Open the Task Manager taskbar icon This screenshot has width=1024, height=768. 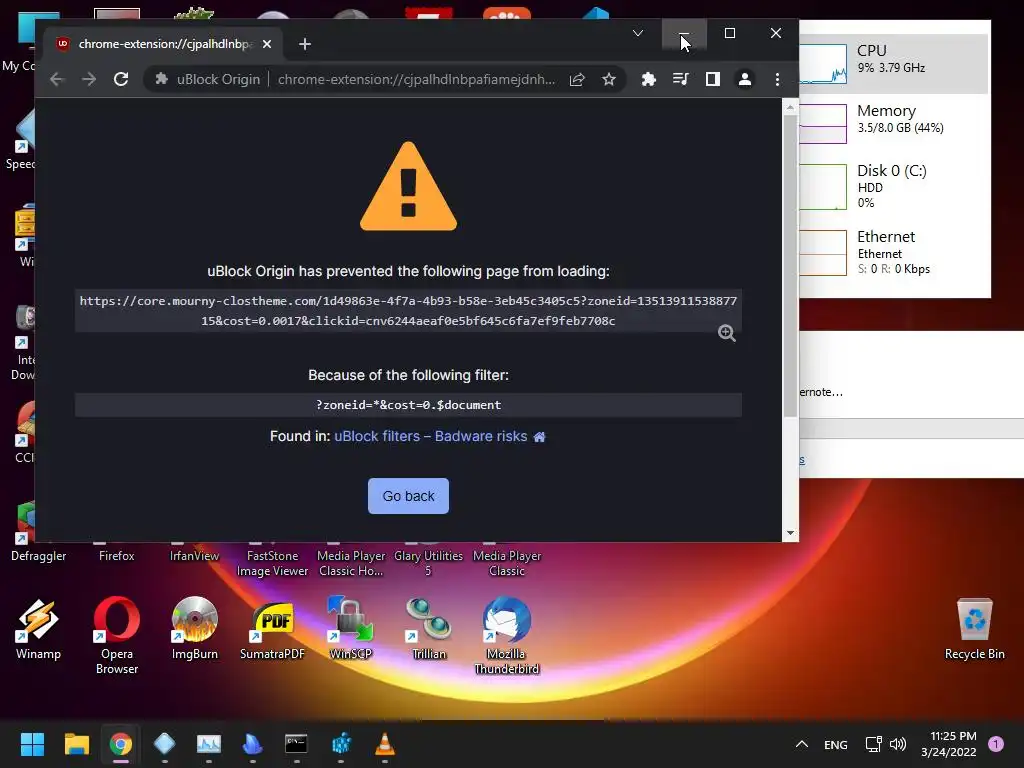point(208,744)
